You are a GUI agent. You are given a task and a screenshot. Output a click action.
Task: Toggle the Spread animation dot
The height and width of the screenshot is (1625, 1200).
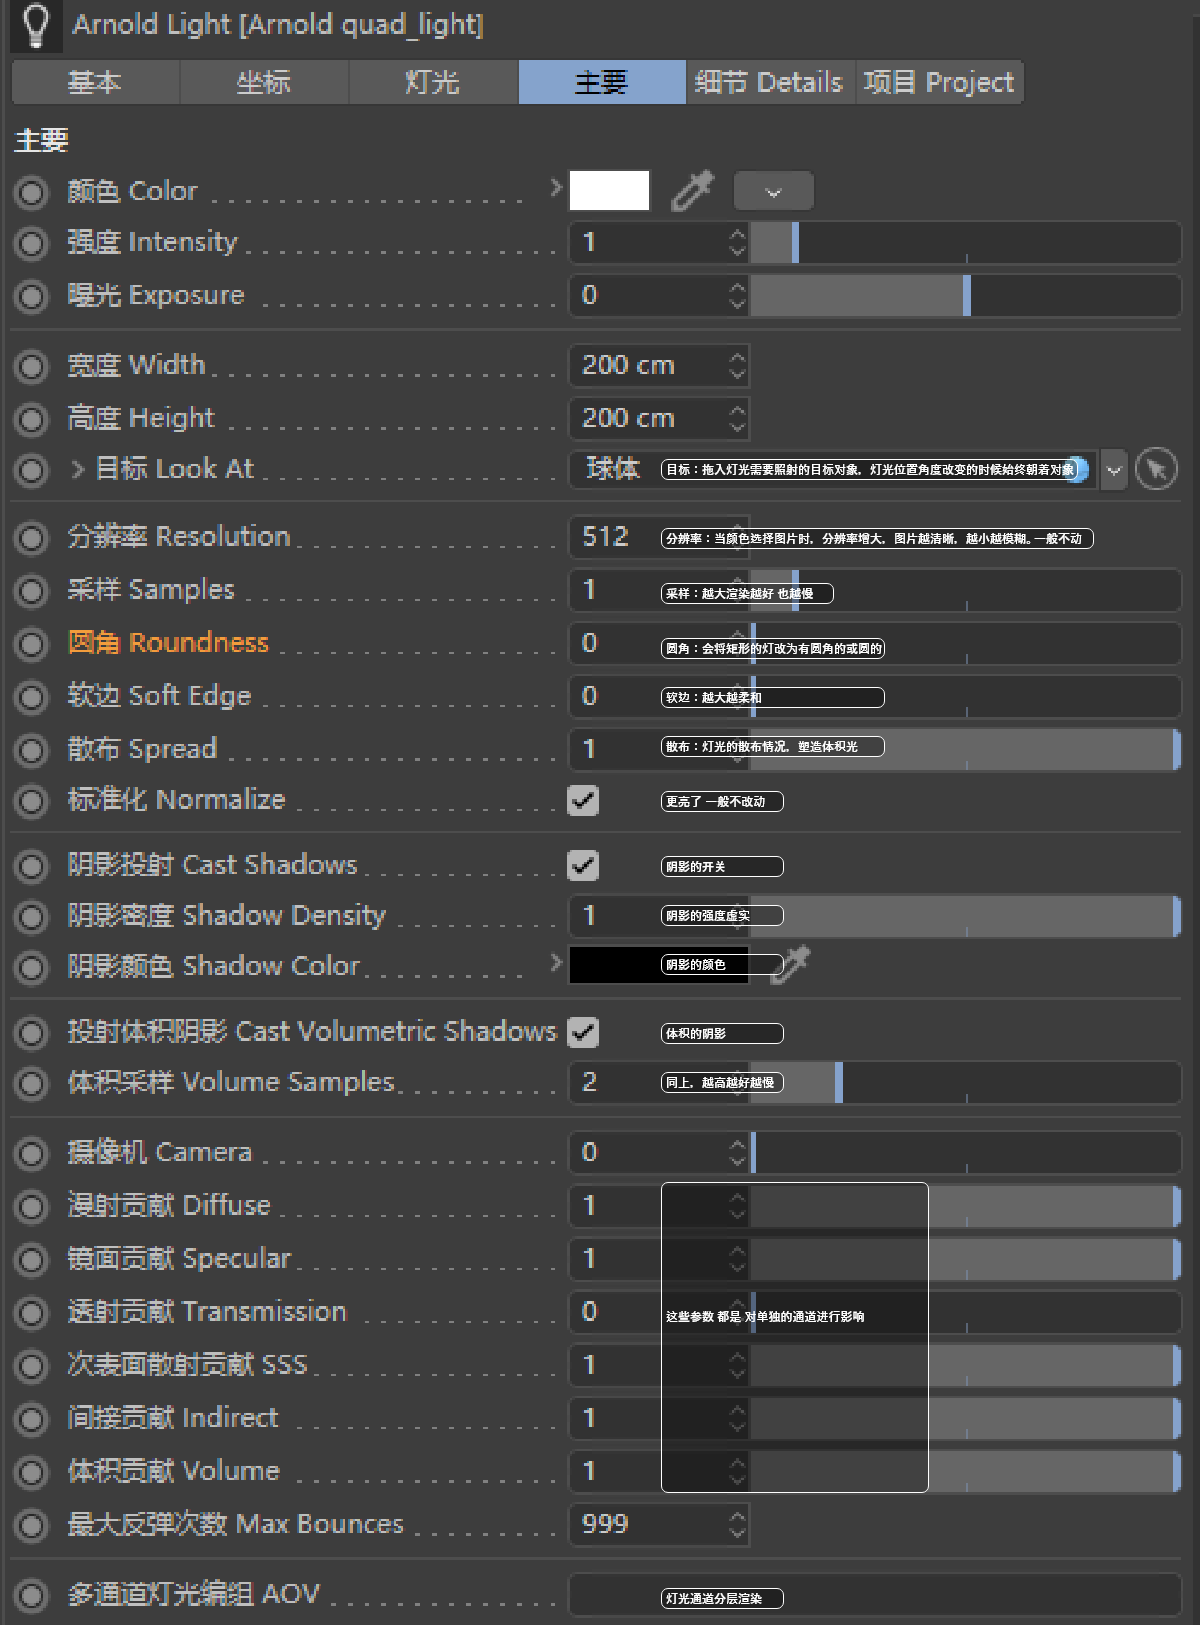coord(31,750)
